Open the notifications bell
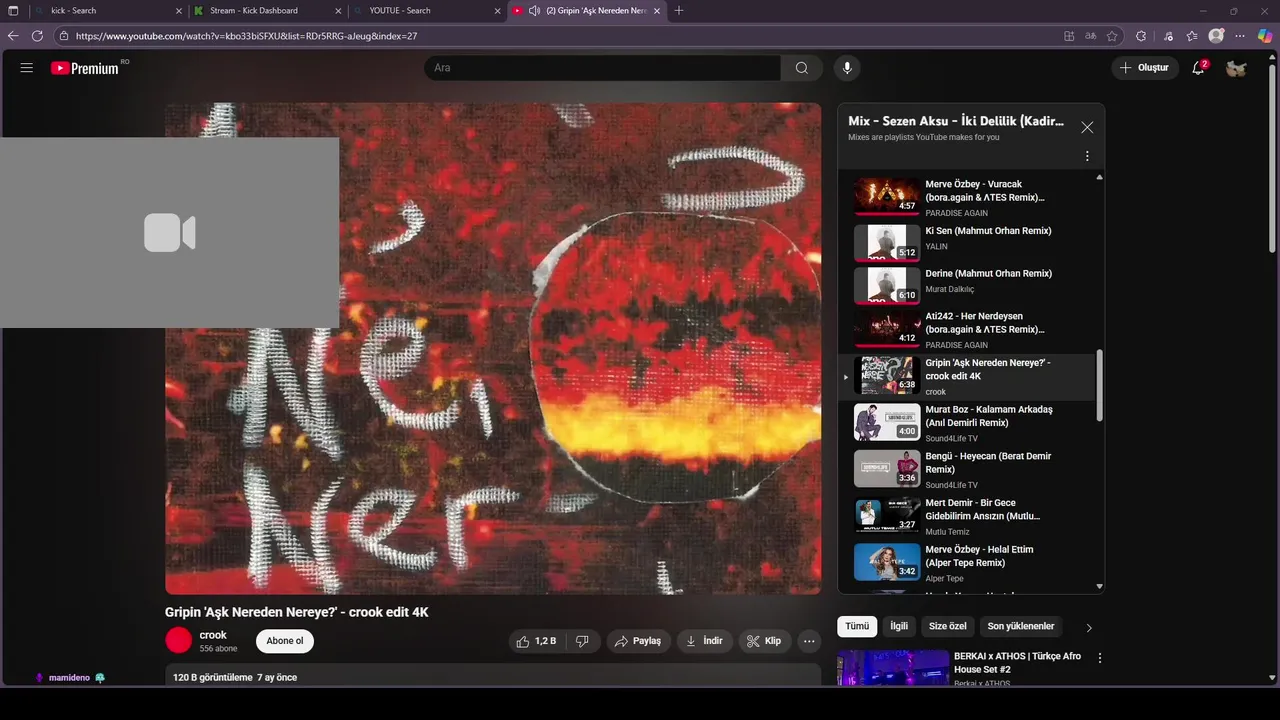This screenshot has width=1280, height=720. point(1199,68)
